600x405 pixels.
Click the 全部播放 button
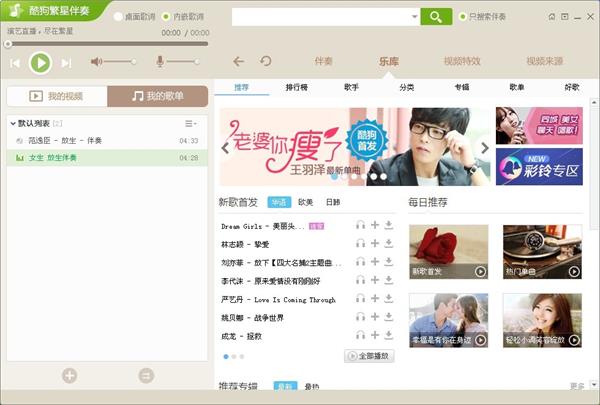pyautogui.click(x=369, y=356)
